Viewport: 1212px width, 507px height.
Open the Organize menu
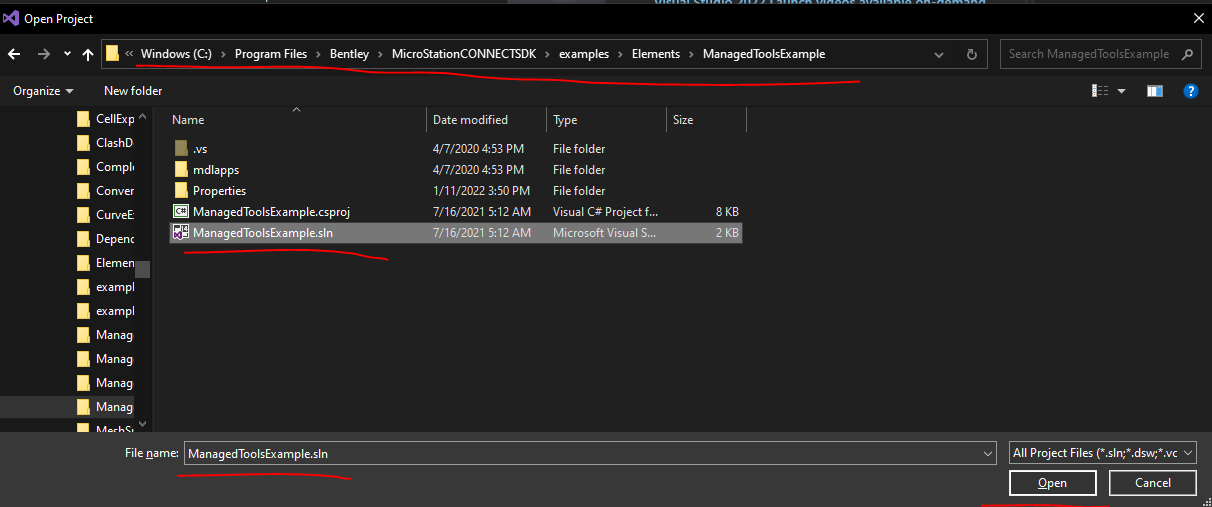(43, 91)
